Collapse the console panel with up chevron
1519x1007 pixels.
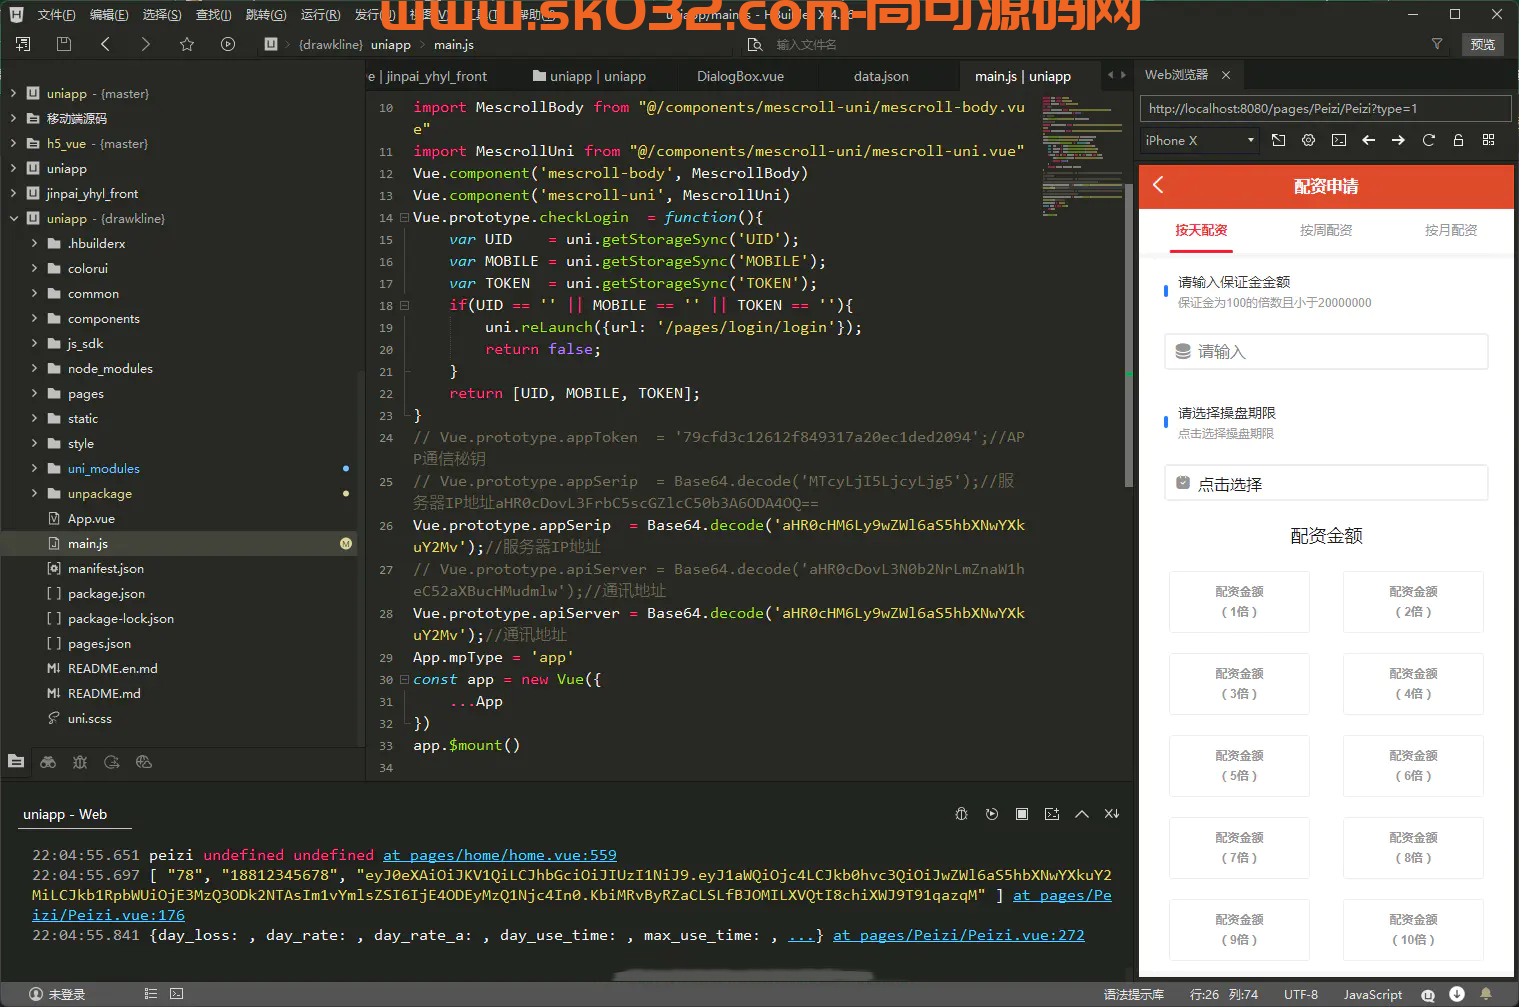pos(1081,814)
